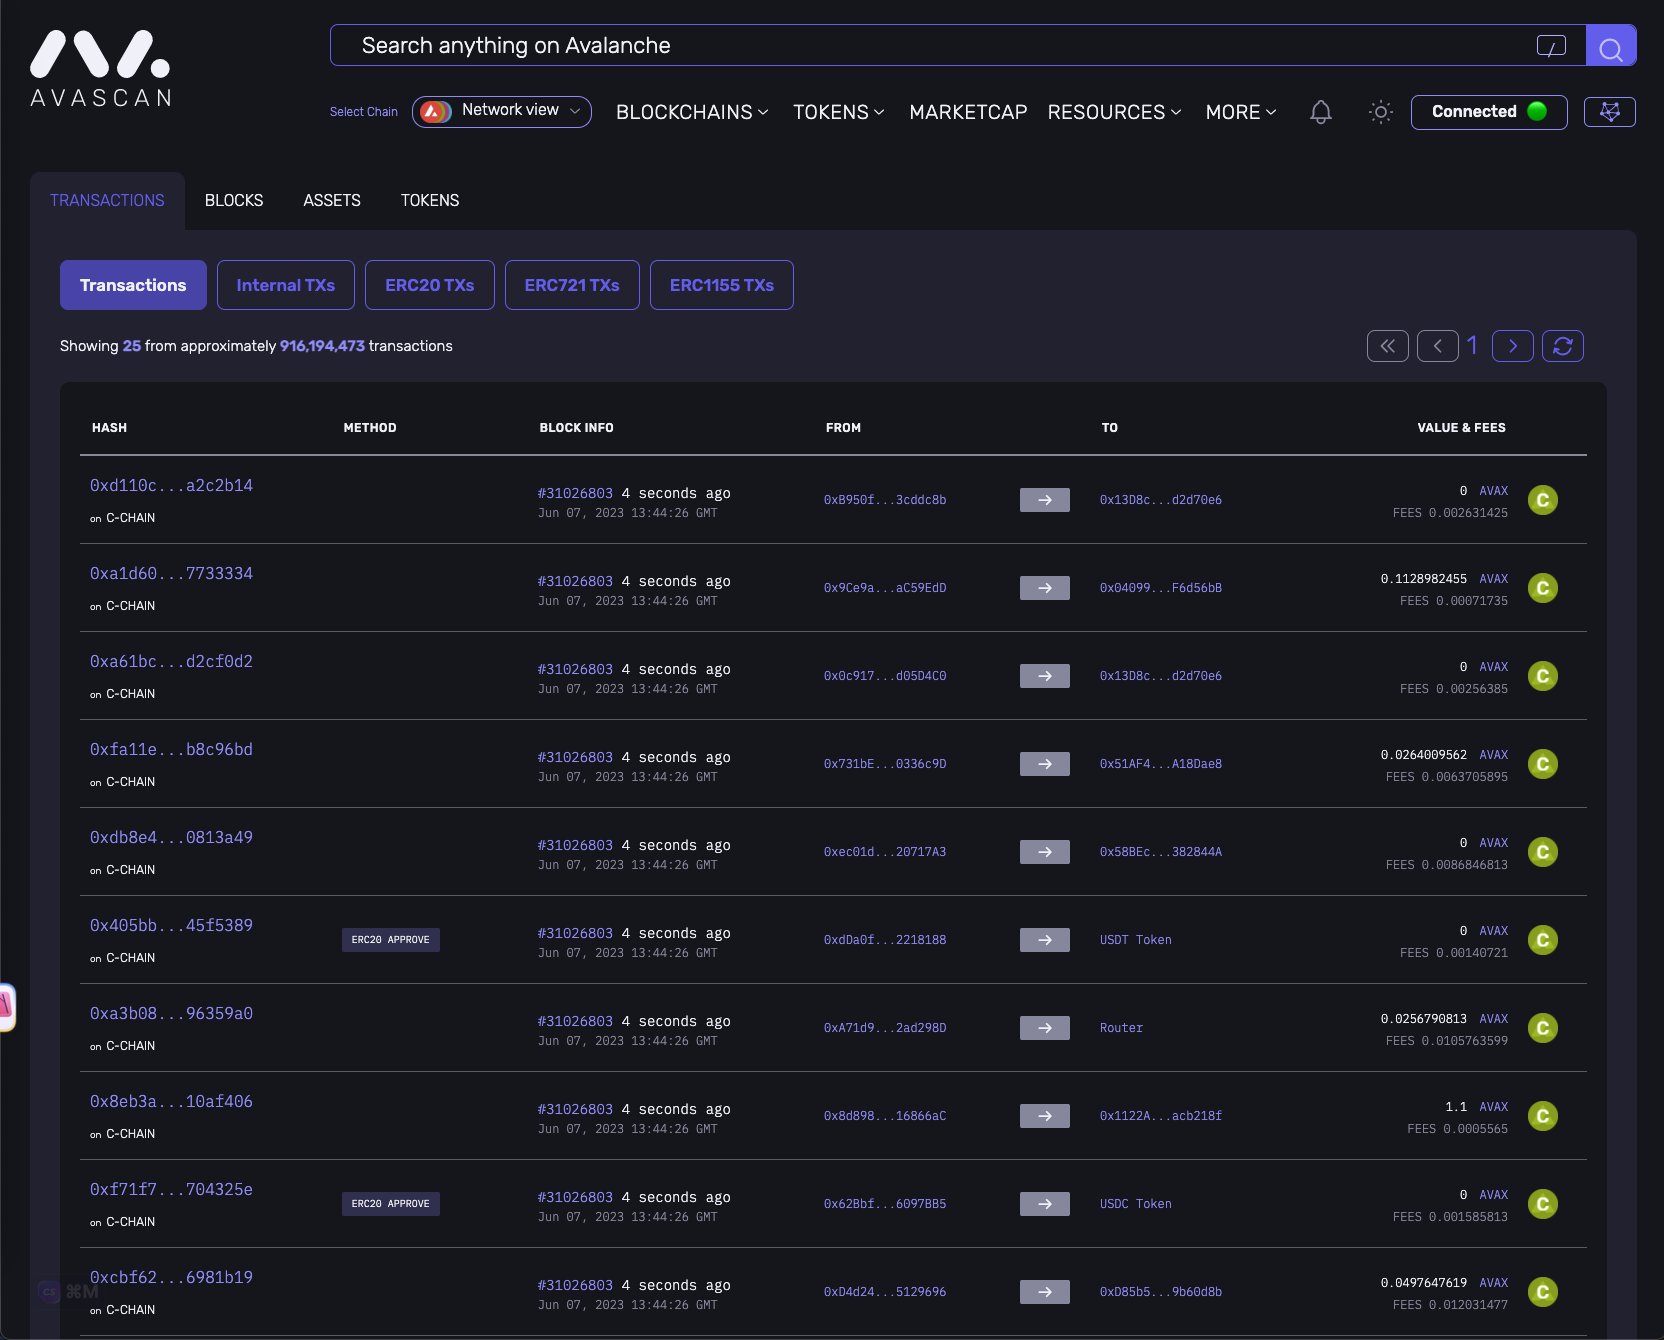The width and height of the screenshot is (1664, 1340).
Task: Go to the next transactions page
Action: [1513, 346]
